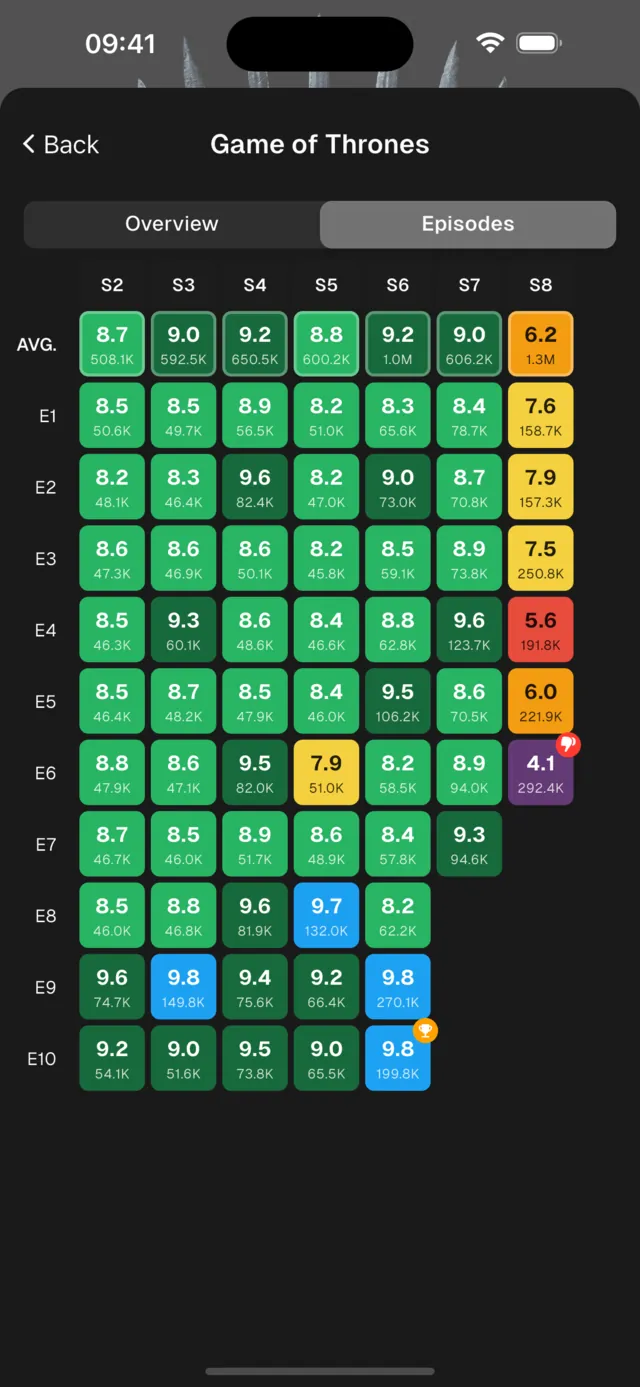Open the 8.5 cell with 50.6K votes
The width and height of the screenshot is (640, 1387).
point(112,415)
